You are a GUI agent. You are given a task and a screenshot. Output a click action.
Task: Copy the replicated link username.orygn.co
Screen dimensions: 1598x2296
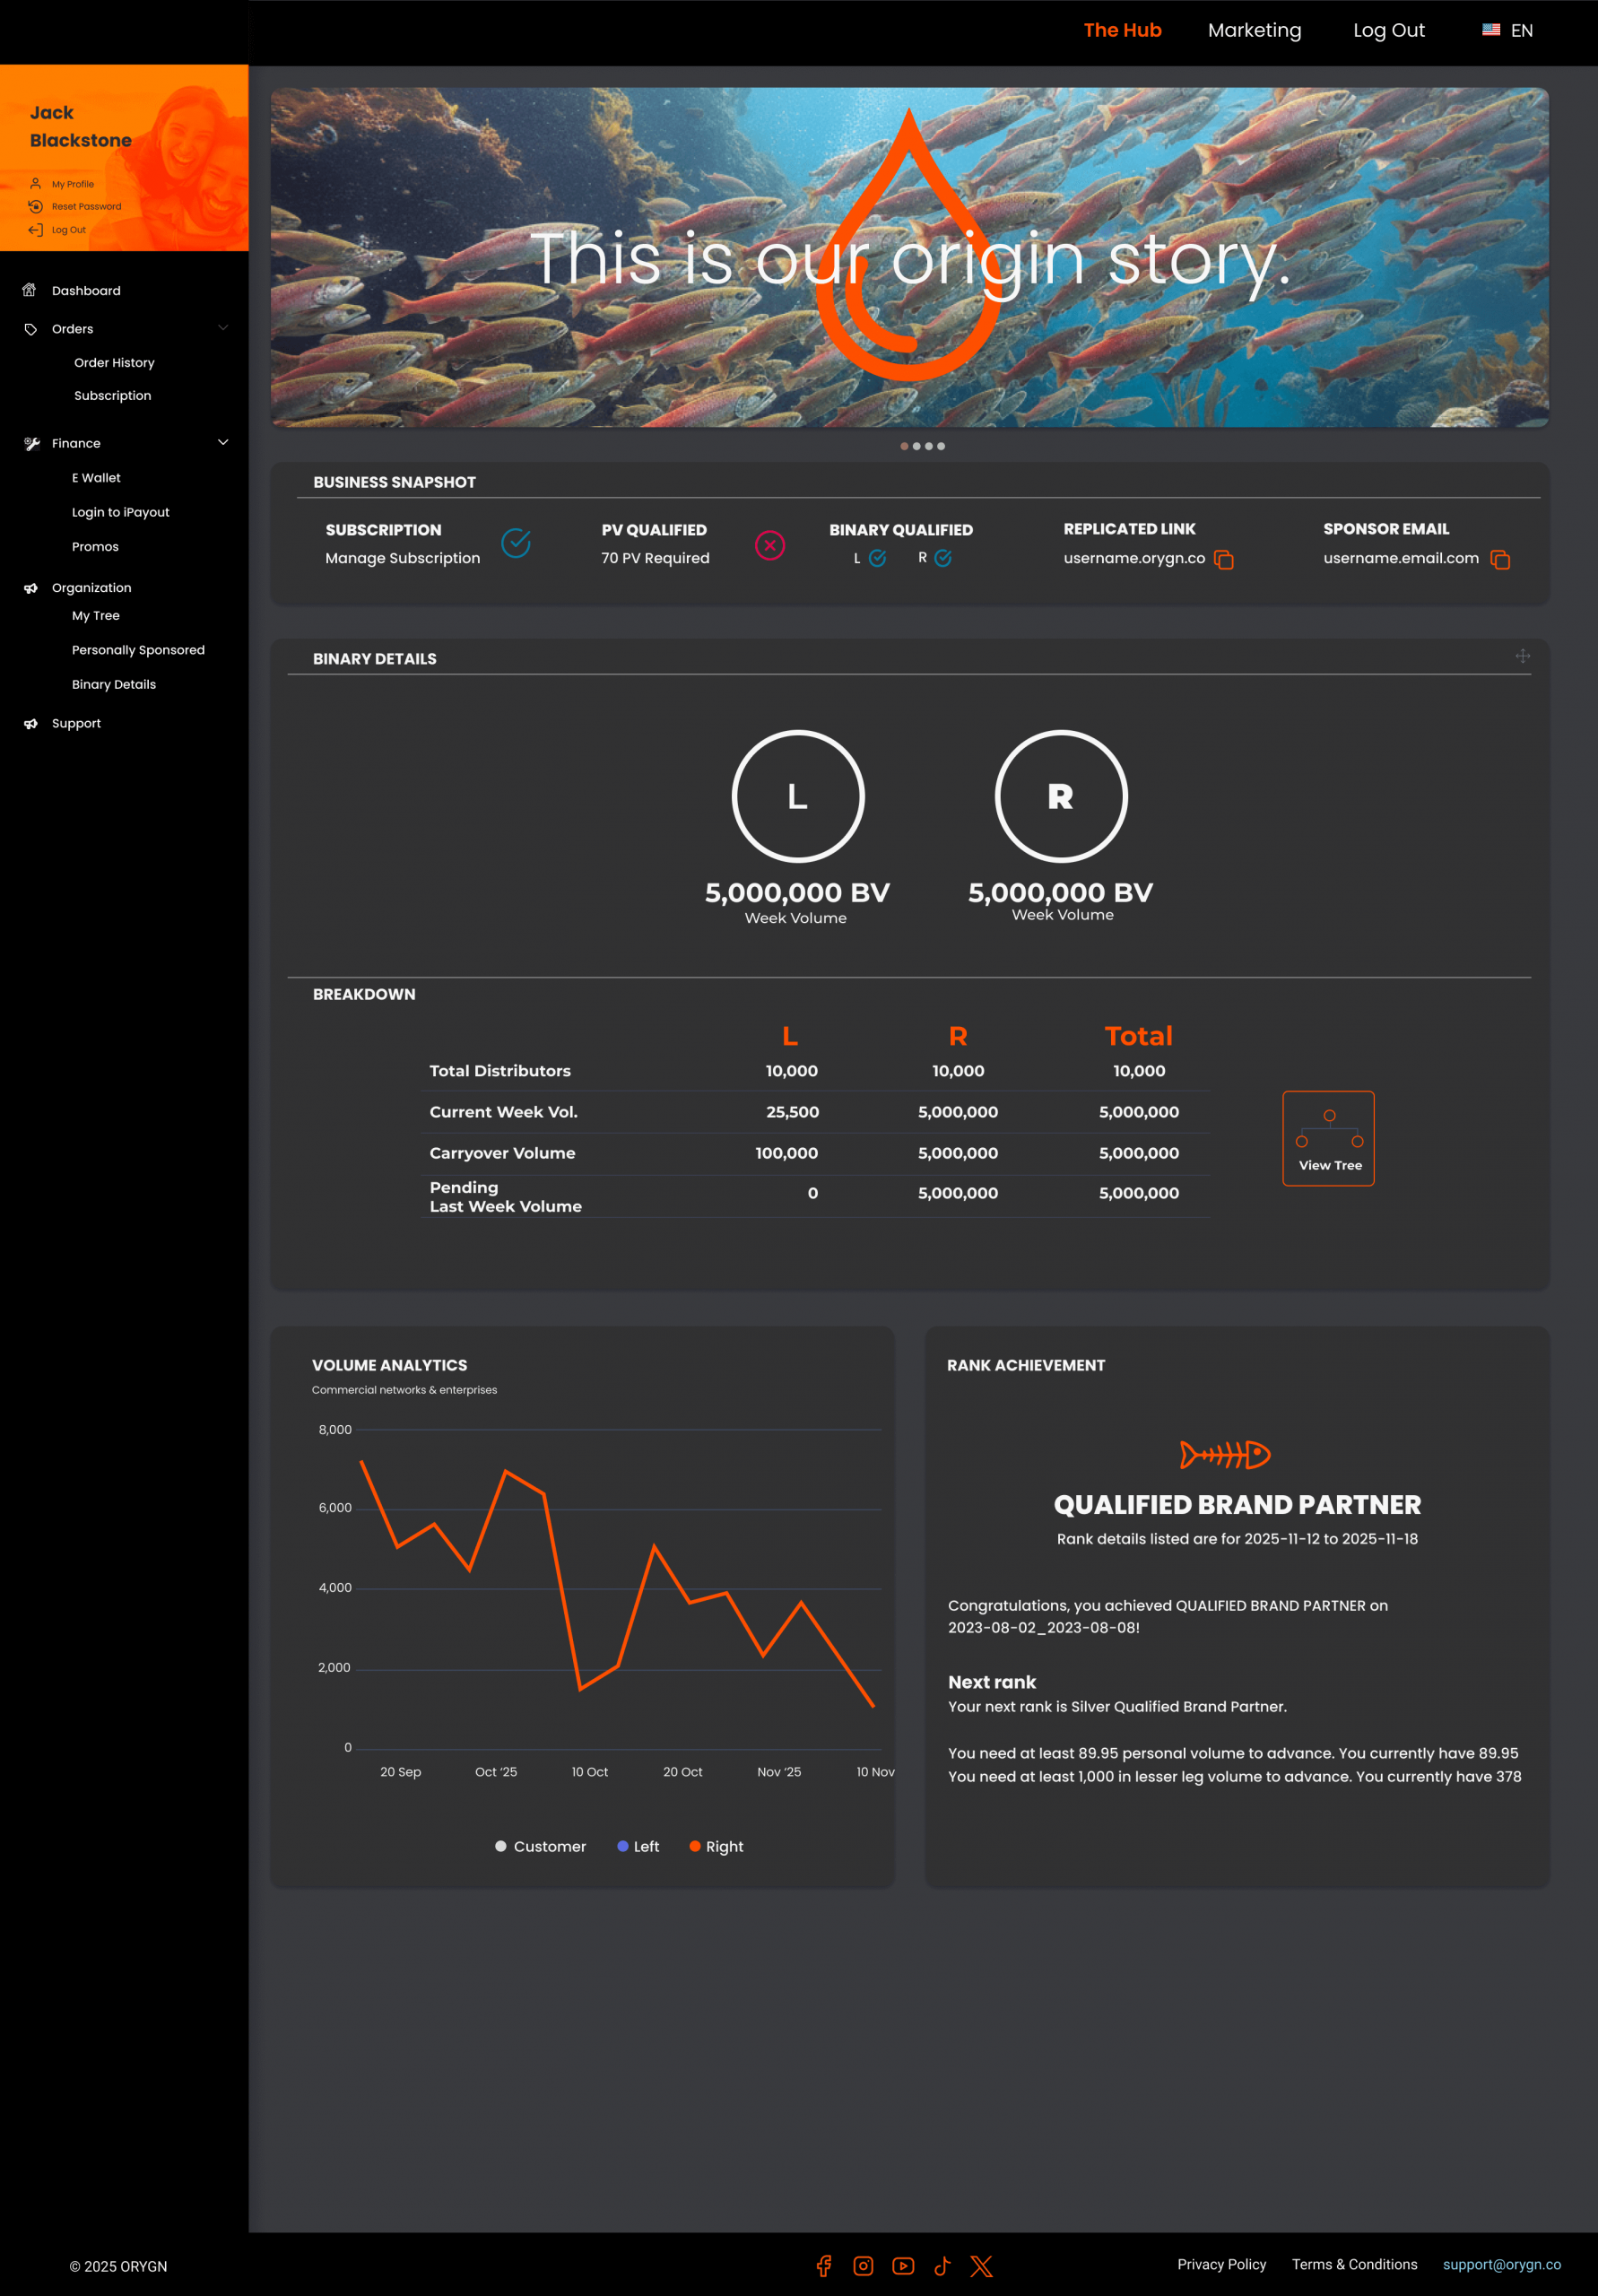point(1223,559)
